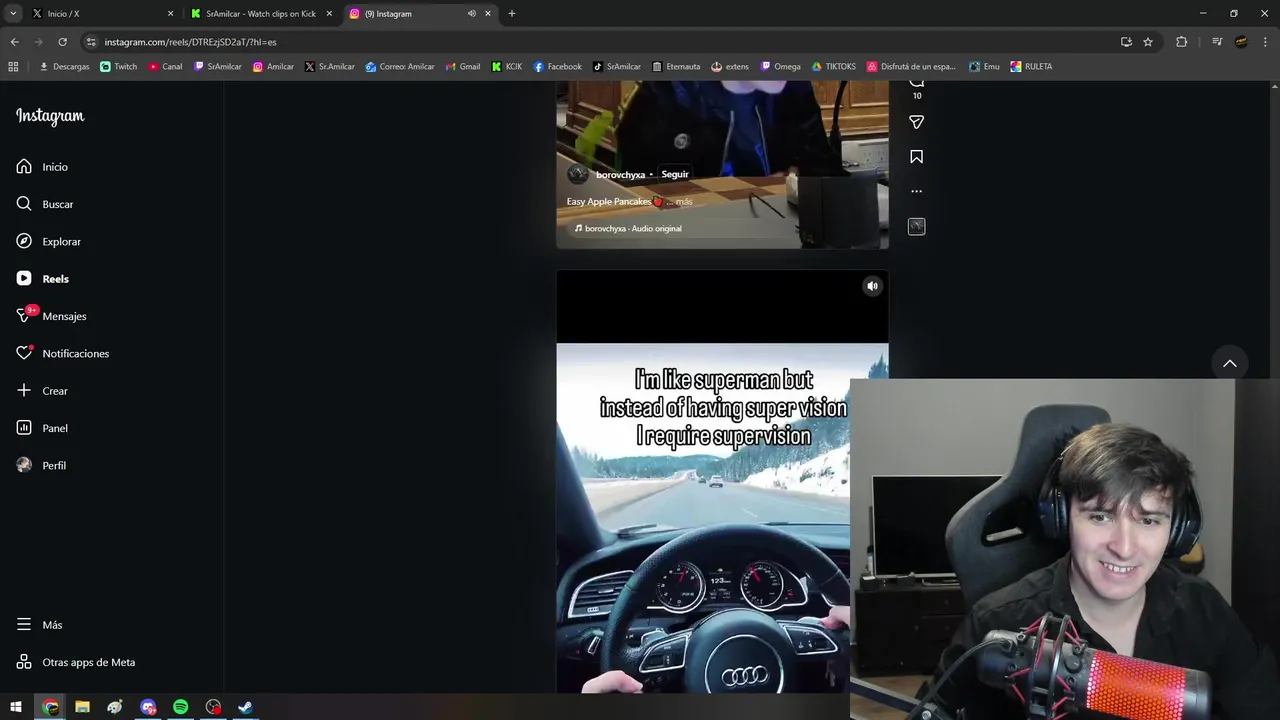
Task: Open 'borovchyxa · Audio original' audio link
Action: point(629,228)
